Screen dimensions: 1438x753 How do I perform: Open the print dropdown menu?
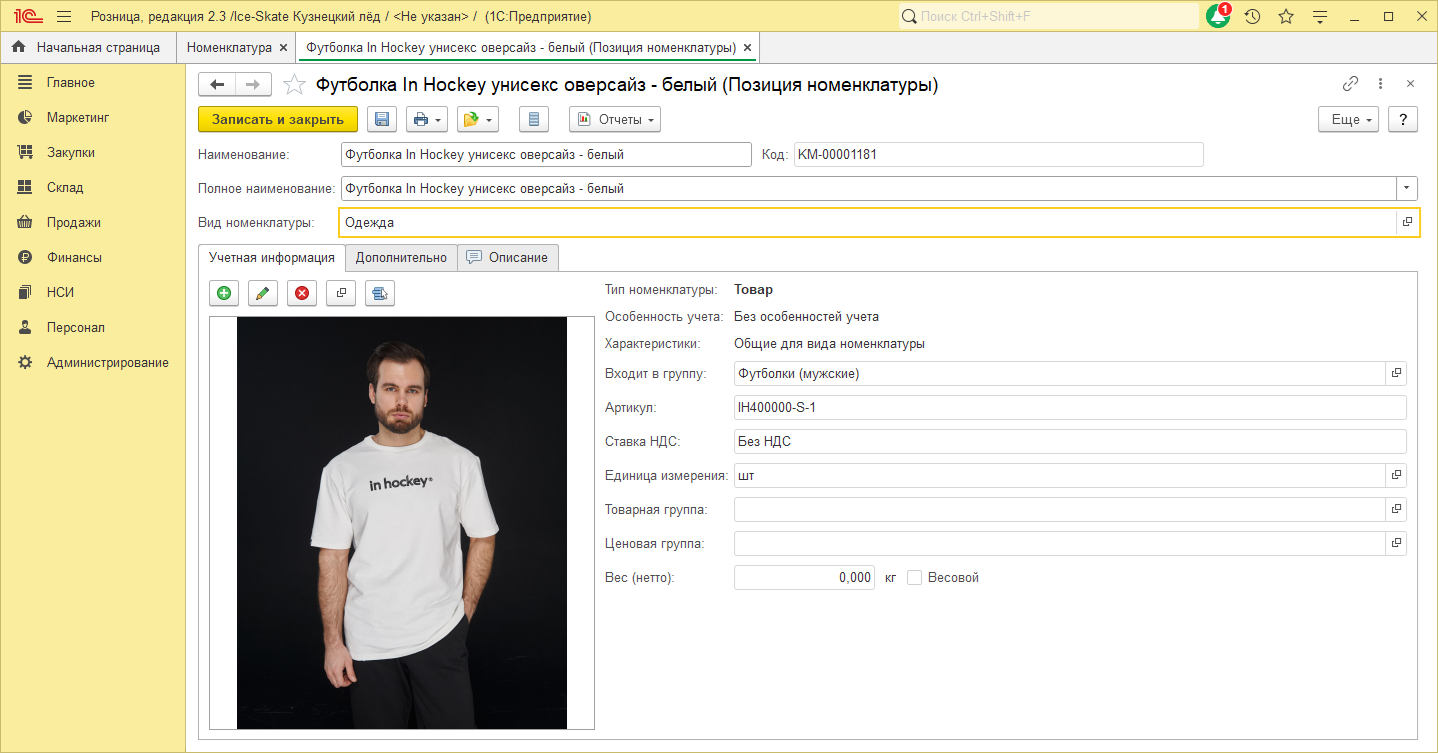[427, 119]
